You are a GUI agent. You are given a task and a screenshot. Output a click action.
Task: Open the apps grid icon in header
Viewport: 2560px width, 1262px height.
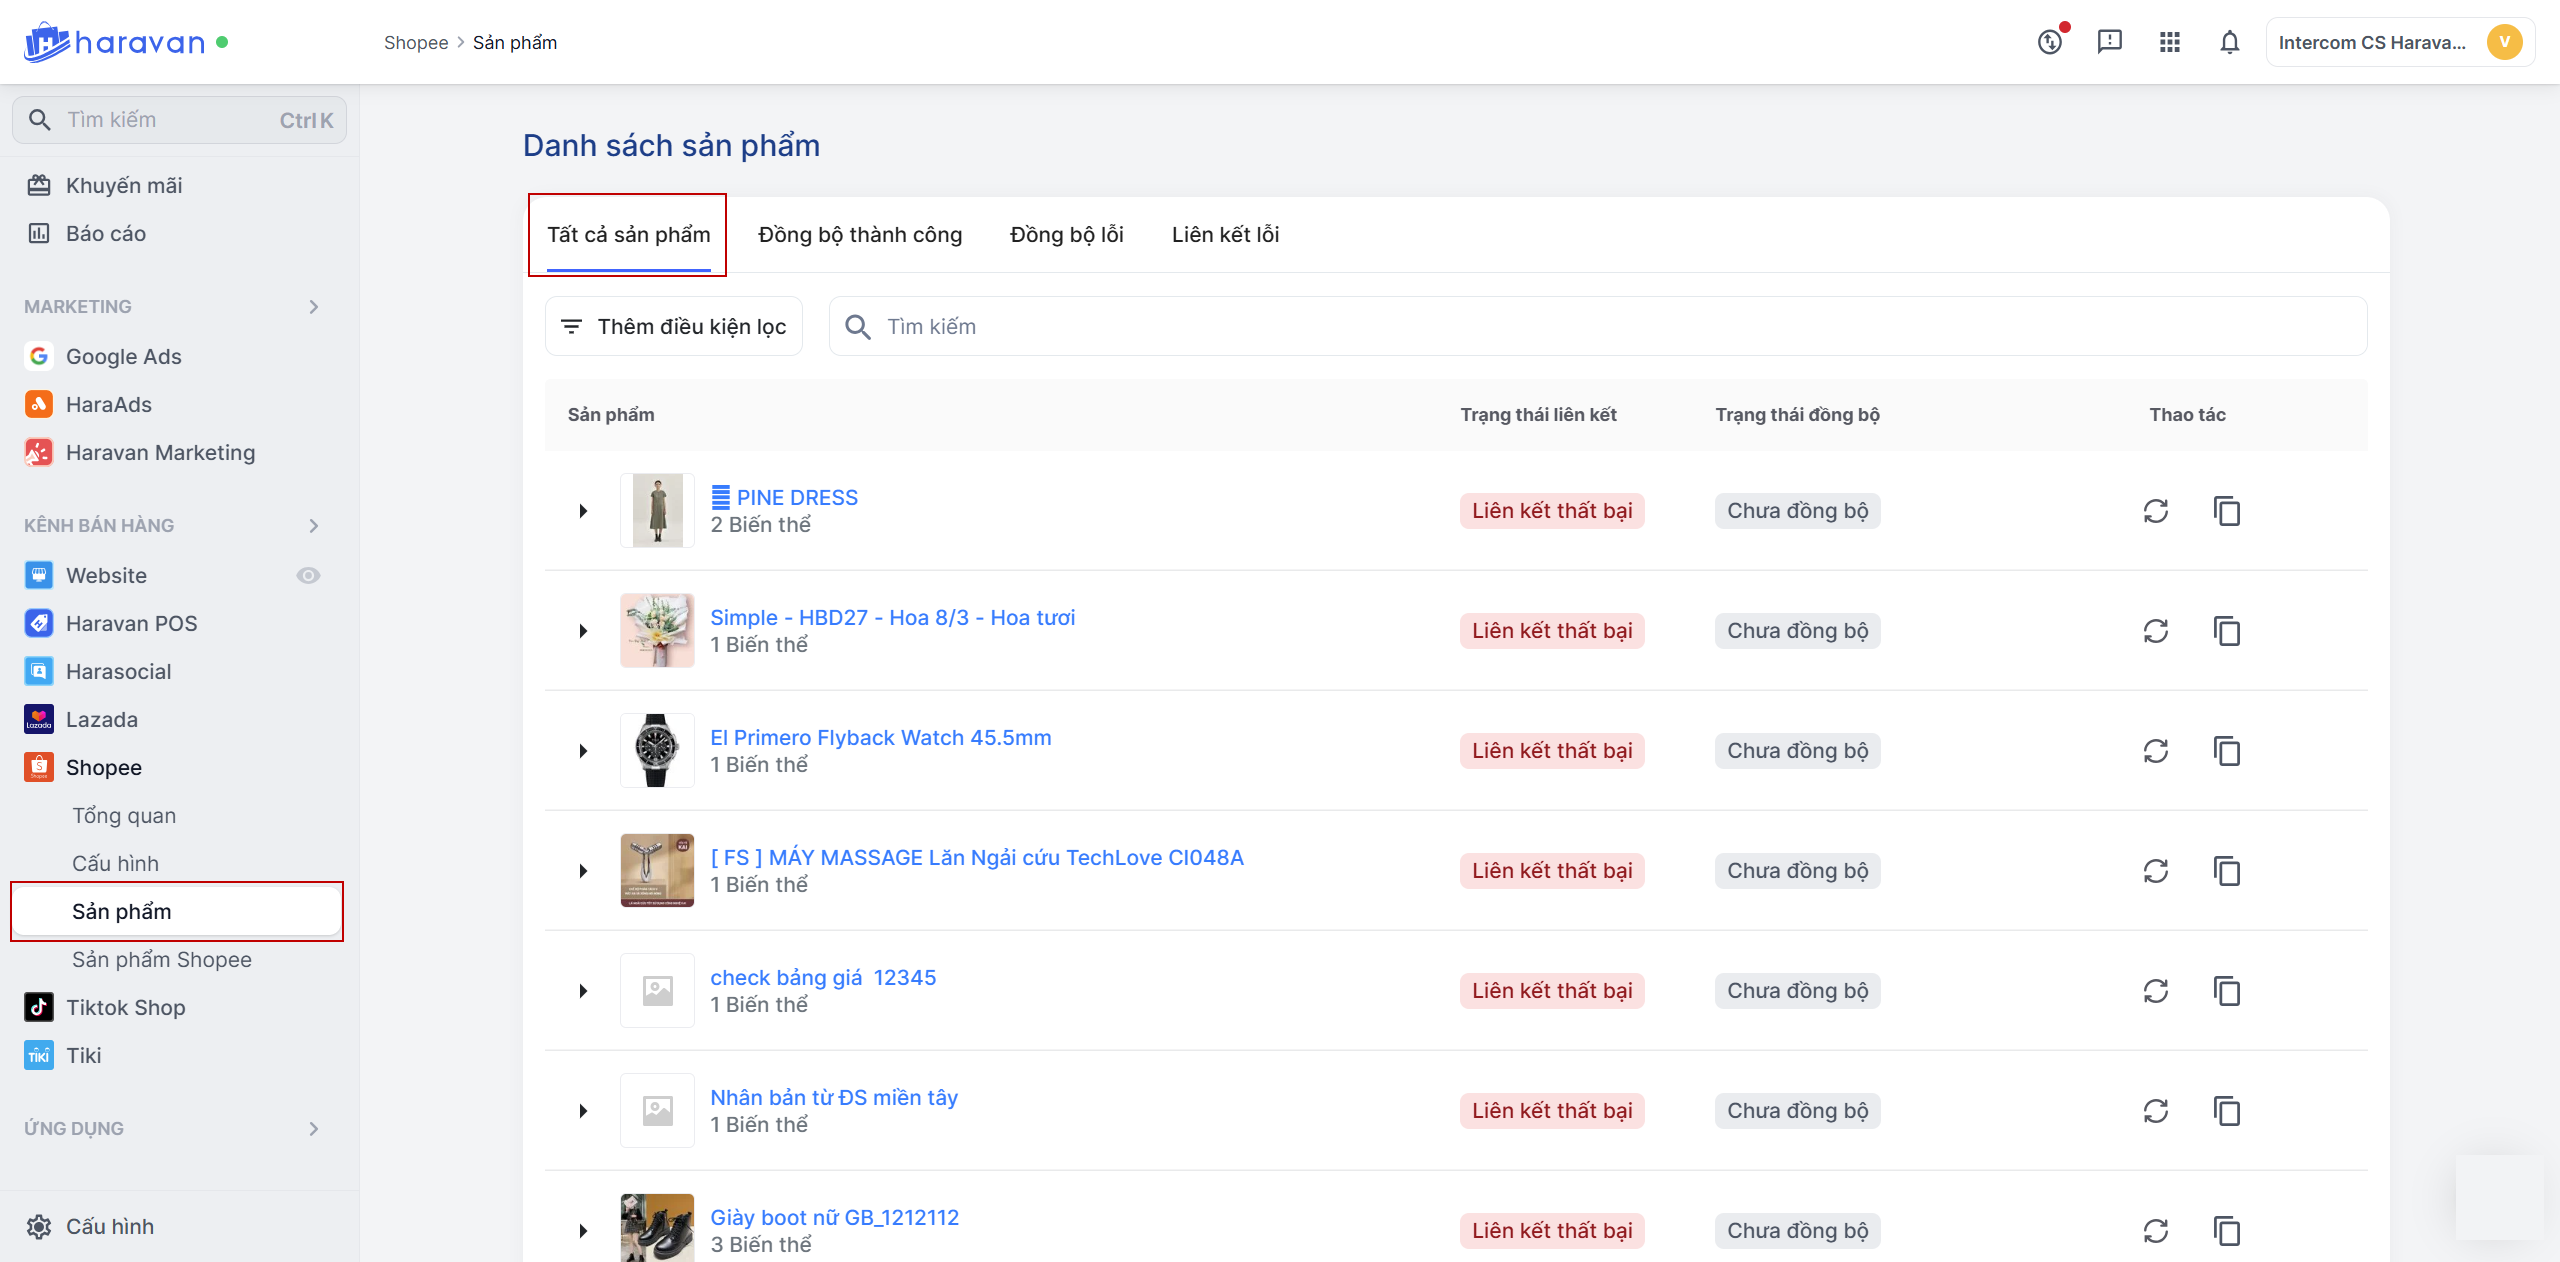[x=2169, y=42]
